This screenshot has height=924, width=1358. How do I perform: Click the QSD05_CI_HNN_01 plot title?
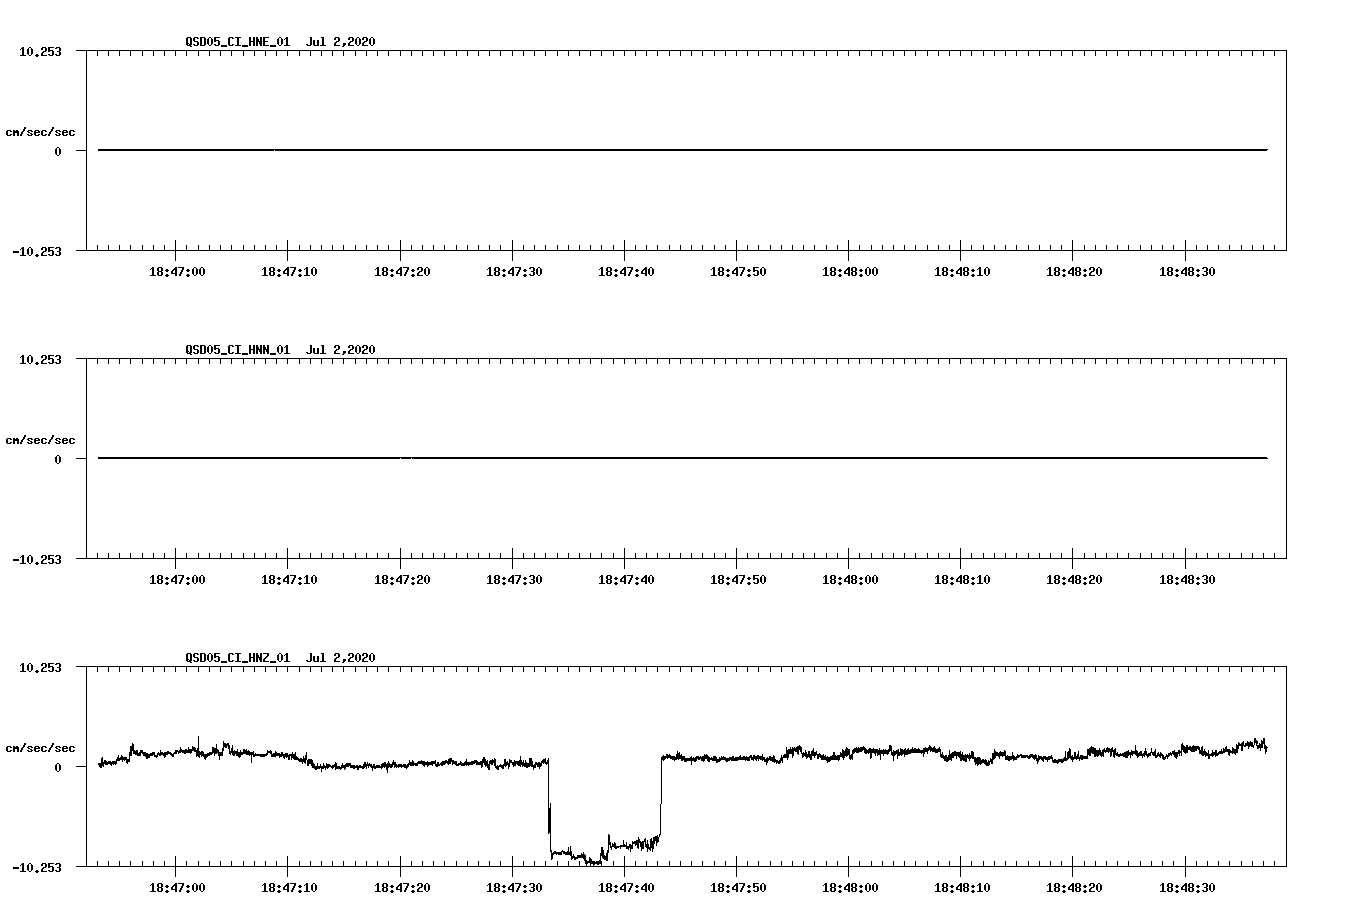click(x=280, y=350)
